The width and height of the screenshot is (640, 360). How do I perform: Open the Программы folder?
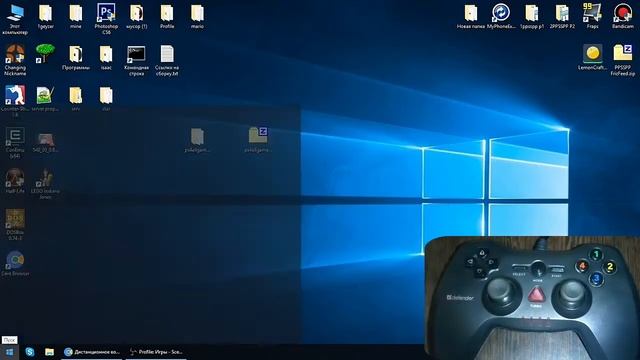click(x=76, y=58)
